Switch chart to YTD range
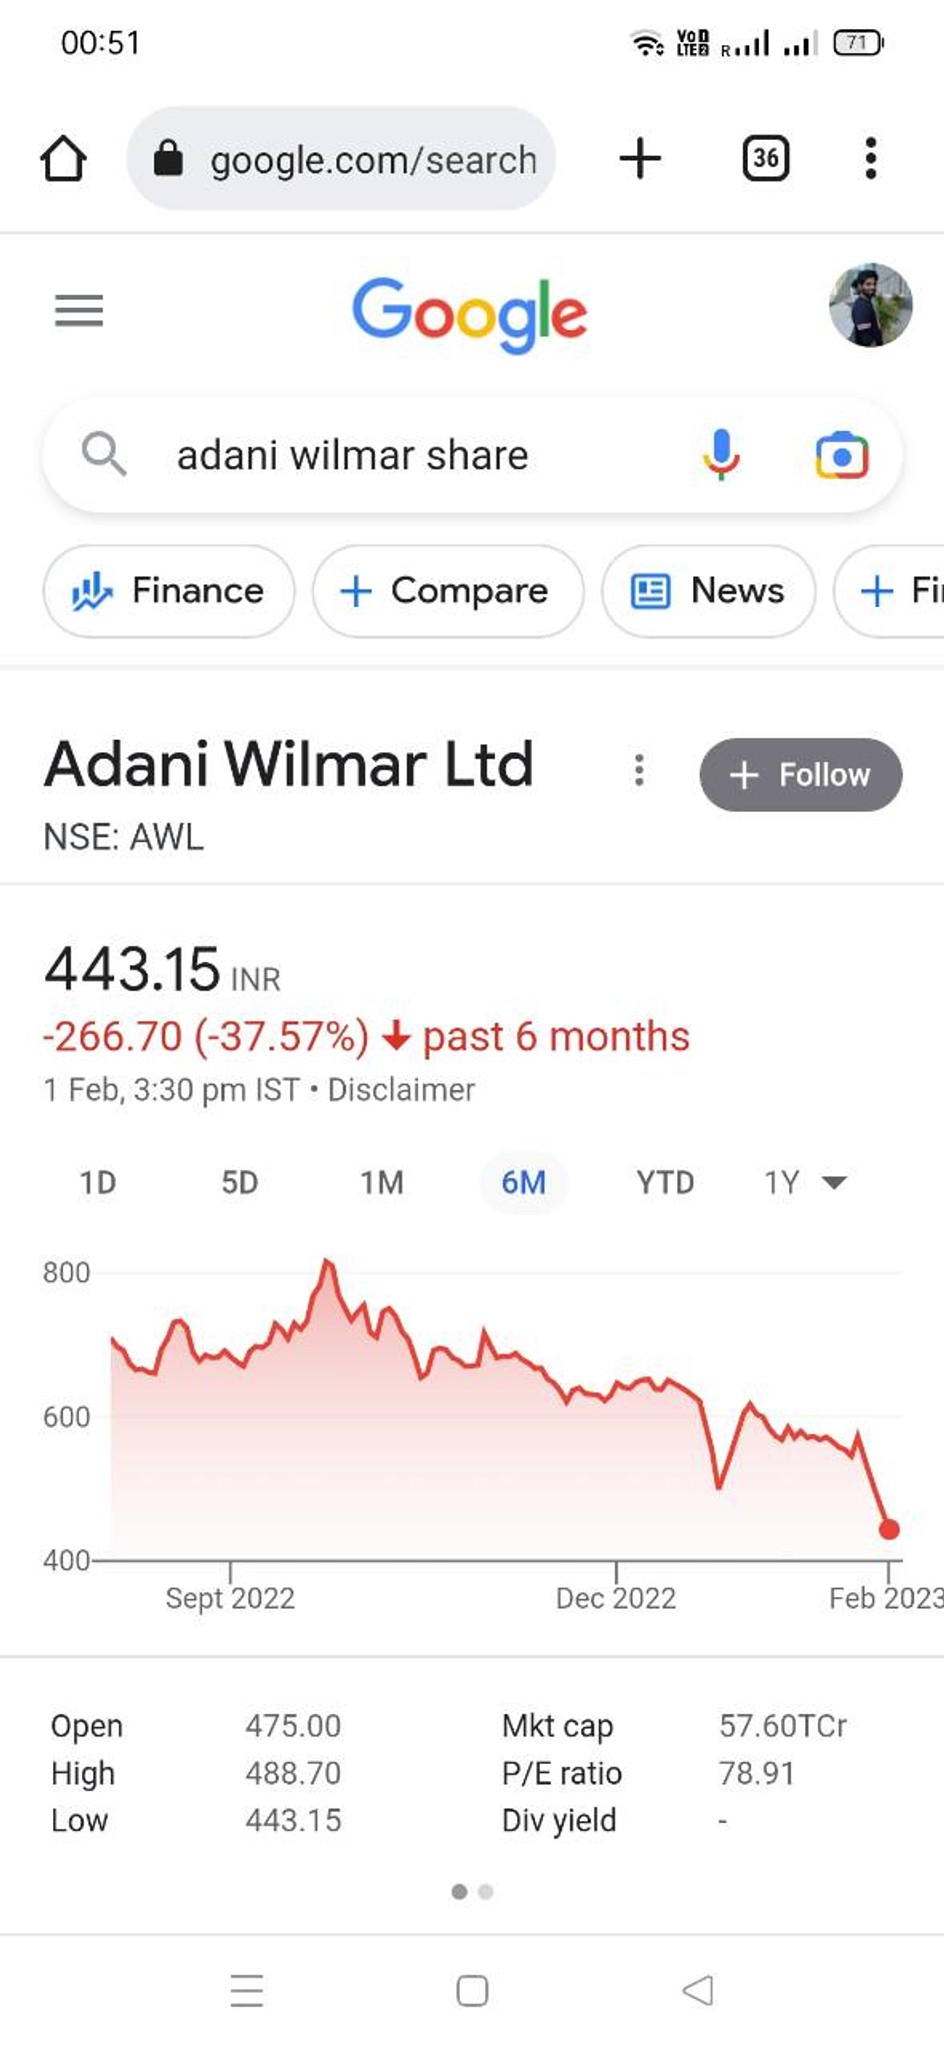This screenshot has height=2048, width=944. pyautogui.click(x=665, y=1183)
